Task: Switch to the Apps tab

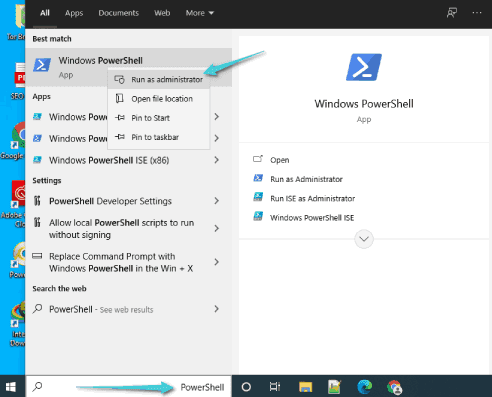Action: [x=74, y=13]
